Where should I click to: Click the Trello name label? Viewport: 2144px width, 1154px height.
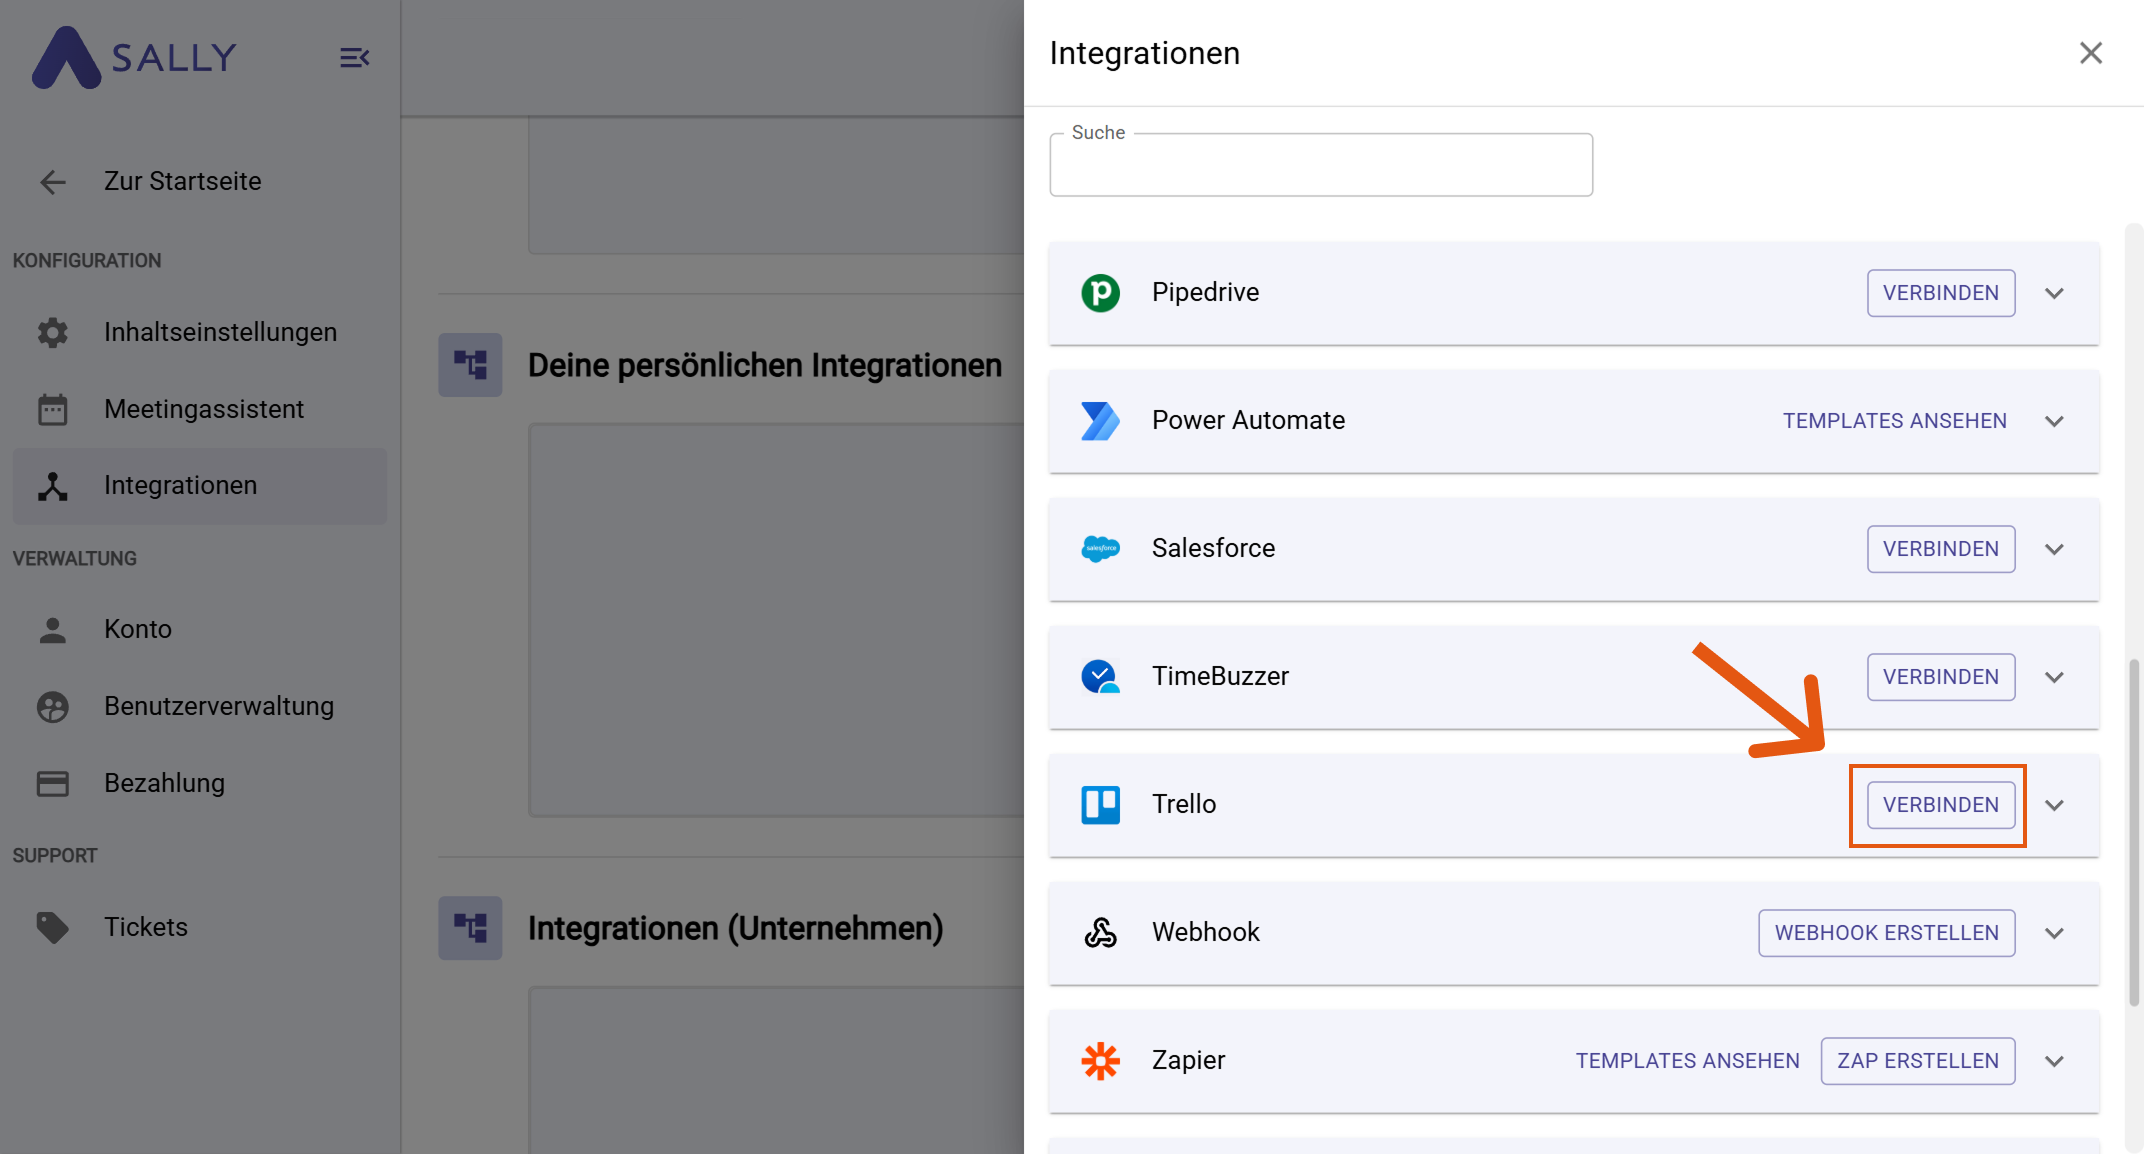(1184, 805)
